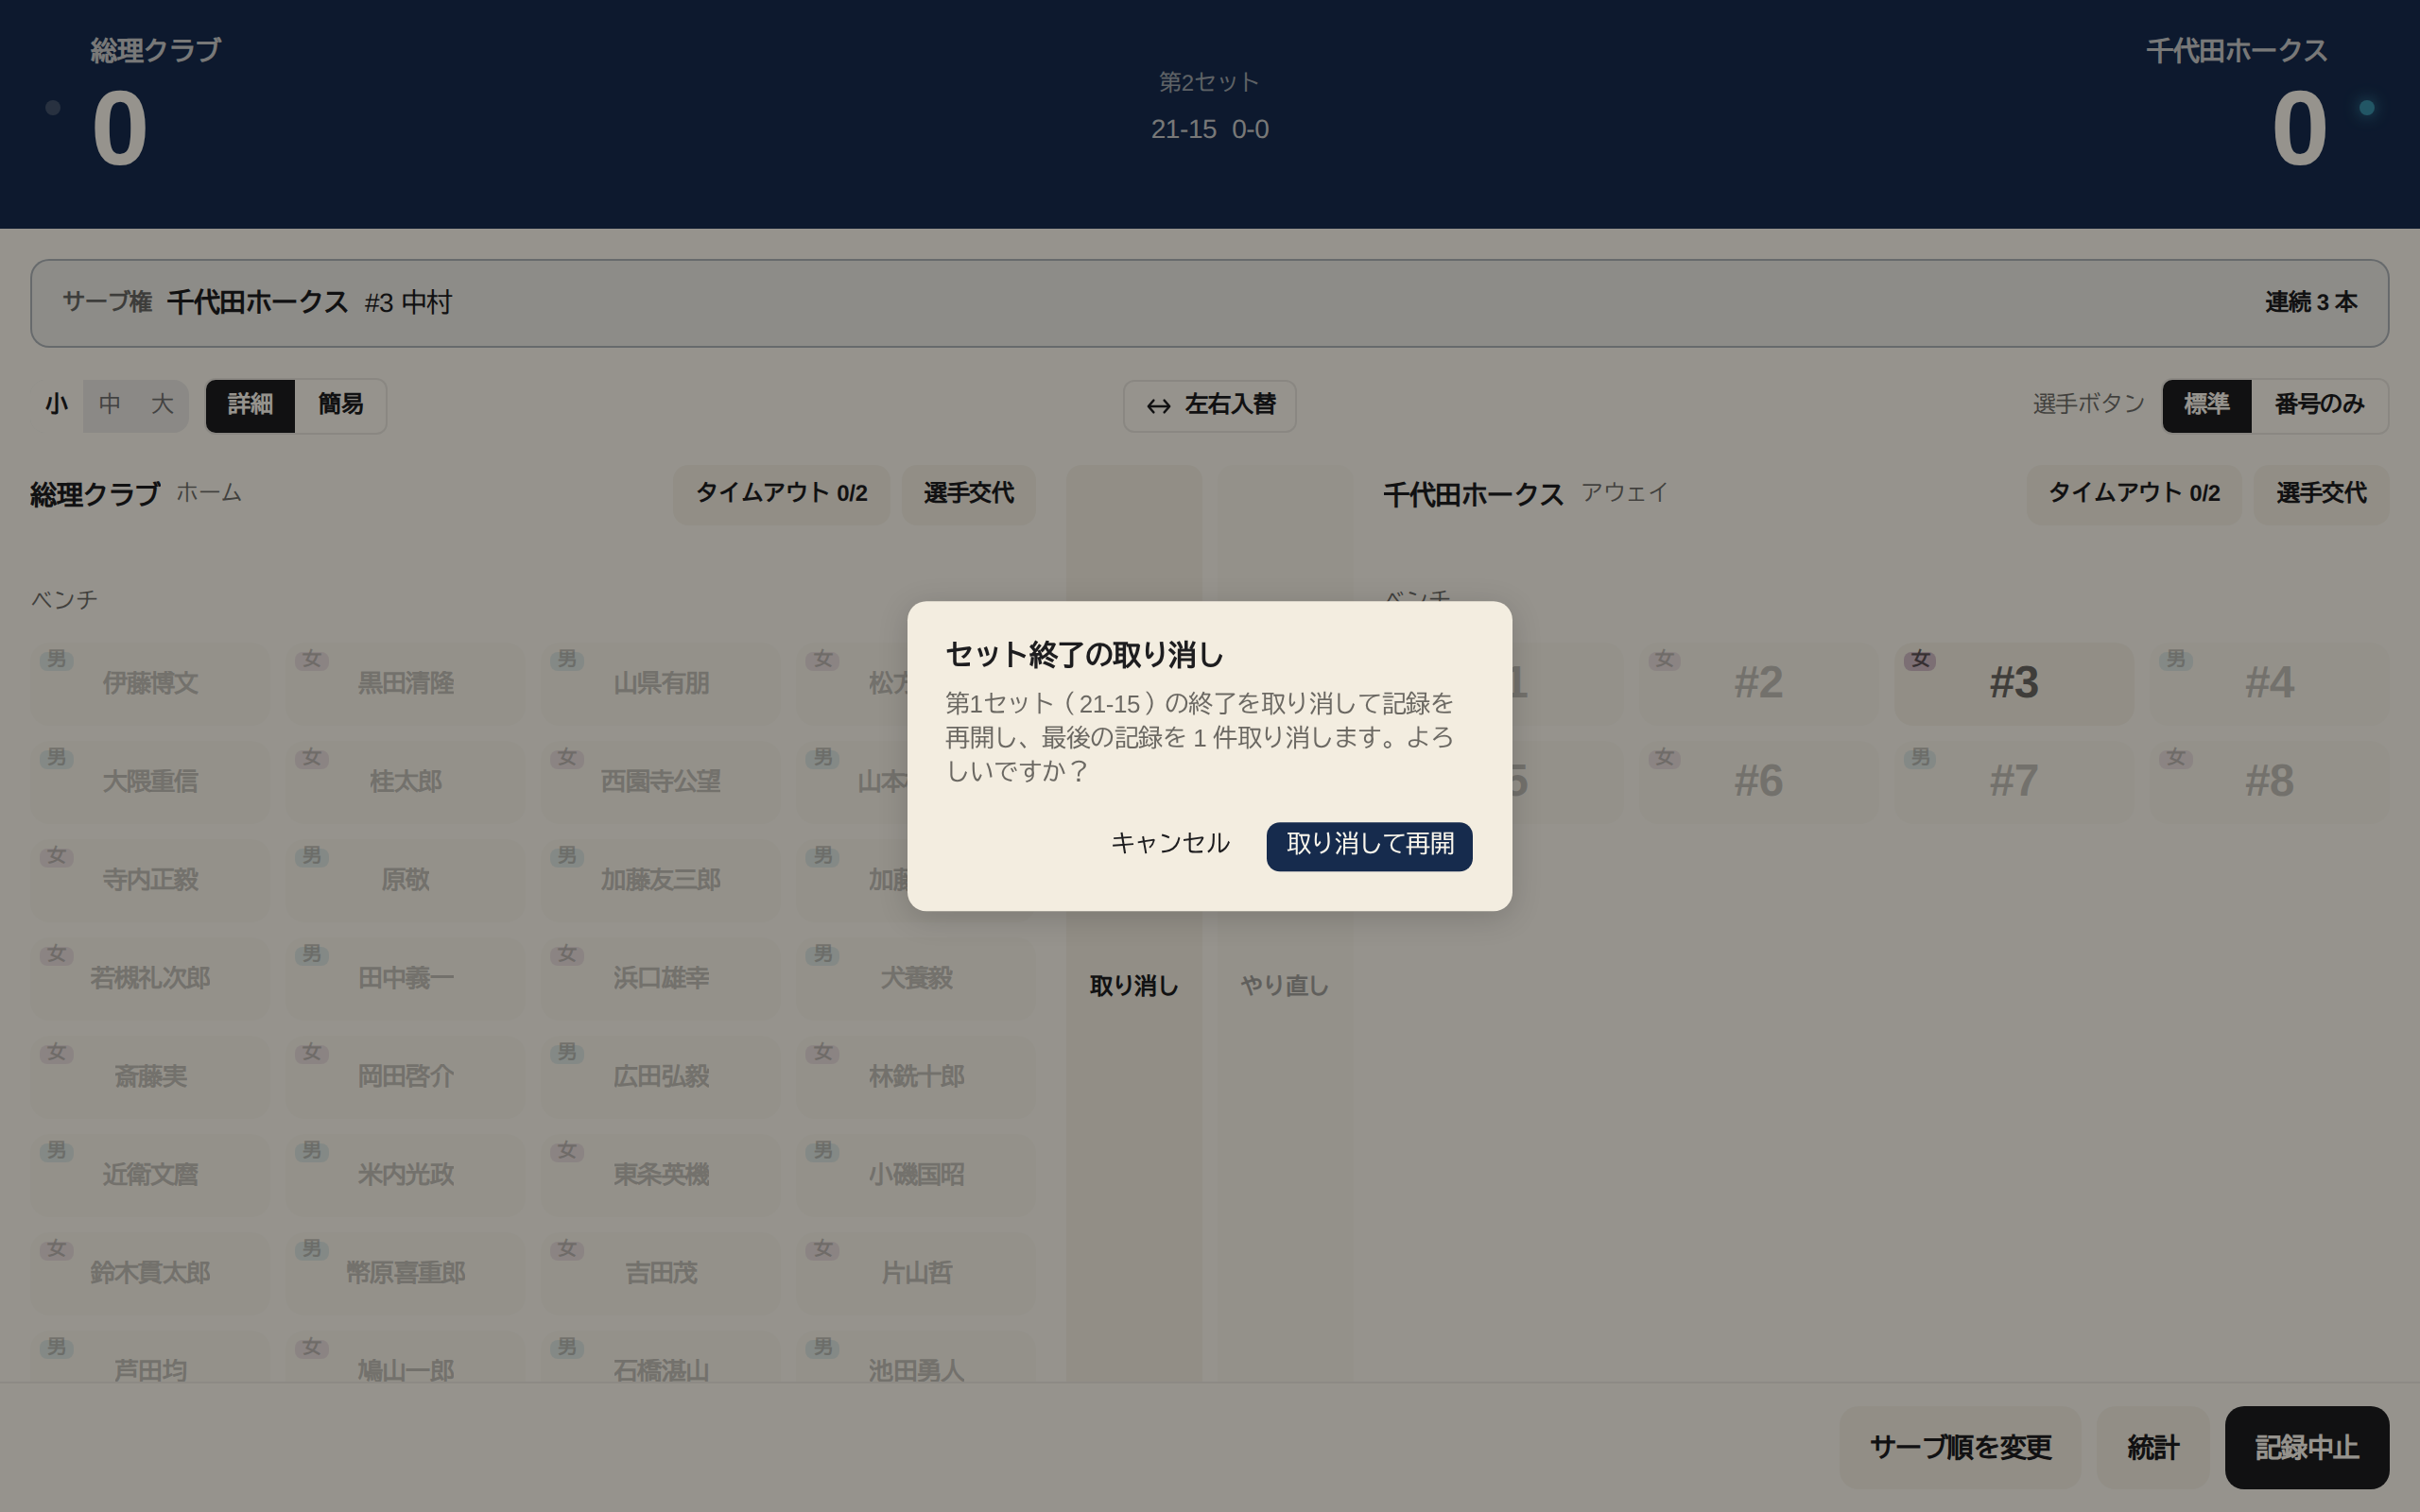This screenshot has width=2420, height=1512.
Task: Select bench player 加藤友三郎
Action: point(661,880)
